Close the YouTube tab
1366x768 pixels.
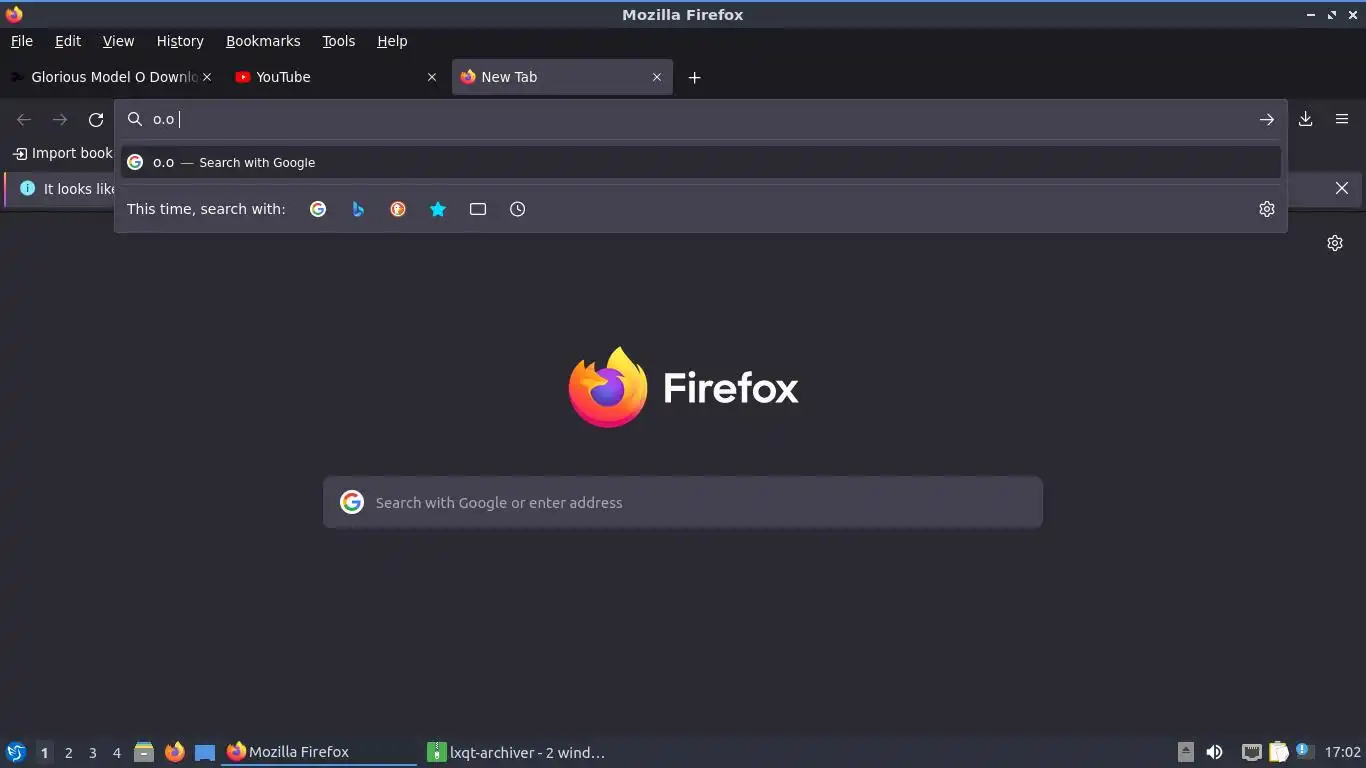432,77
